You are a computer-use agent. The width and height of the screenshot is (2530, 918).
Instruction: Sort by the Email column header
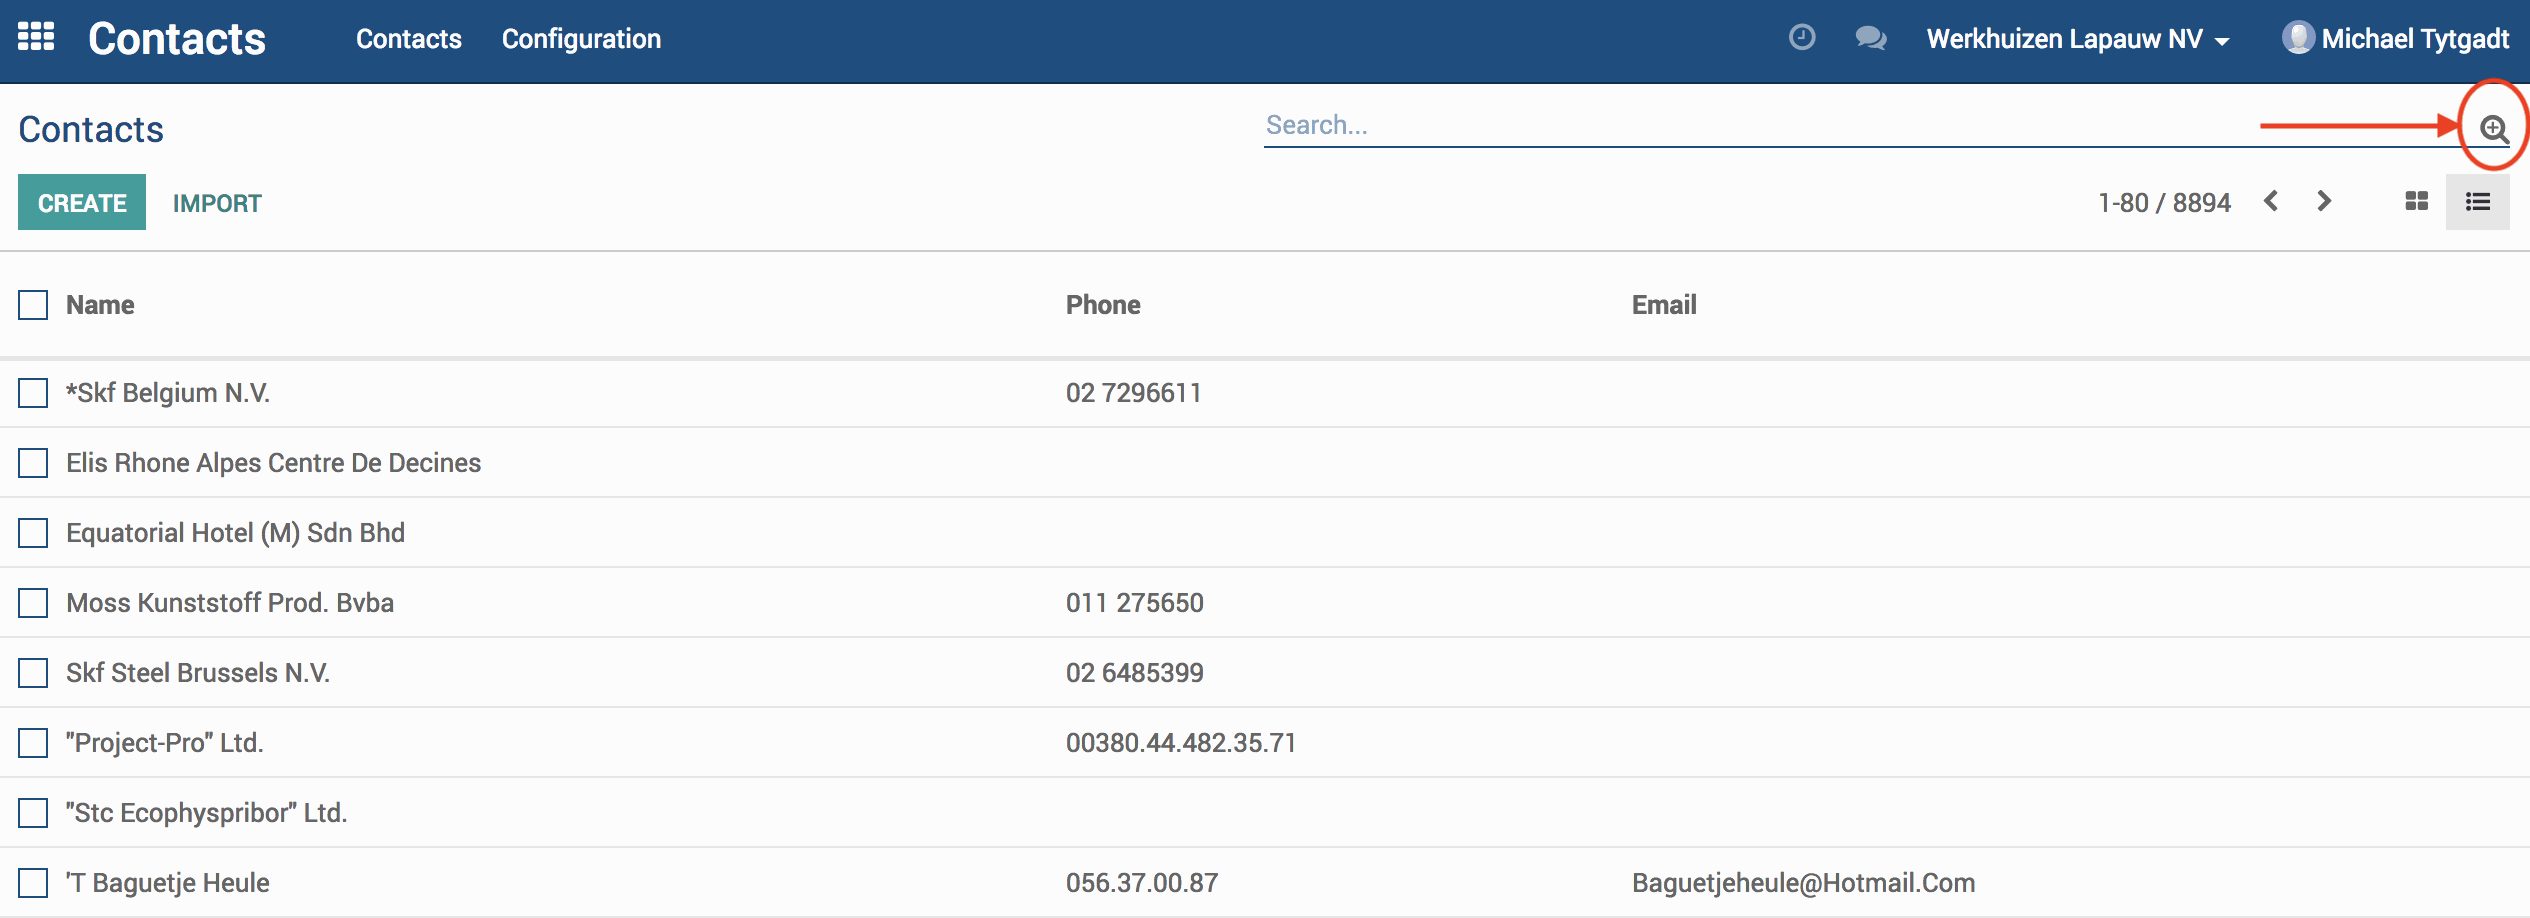1664,305
